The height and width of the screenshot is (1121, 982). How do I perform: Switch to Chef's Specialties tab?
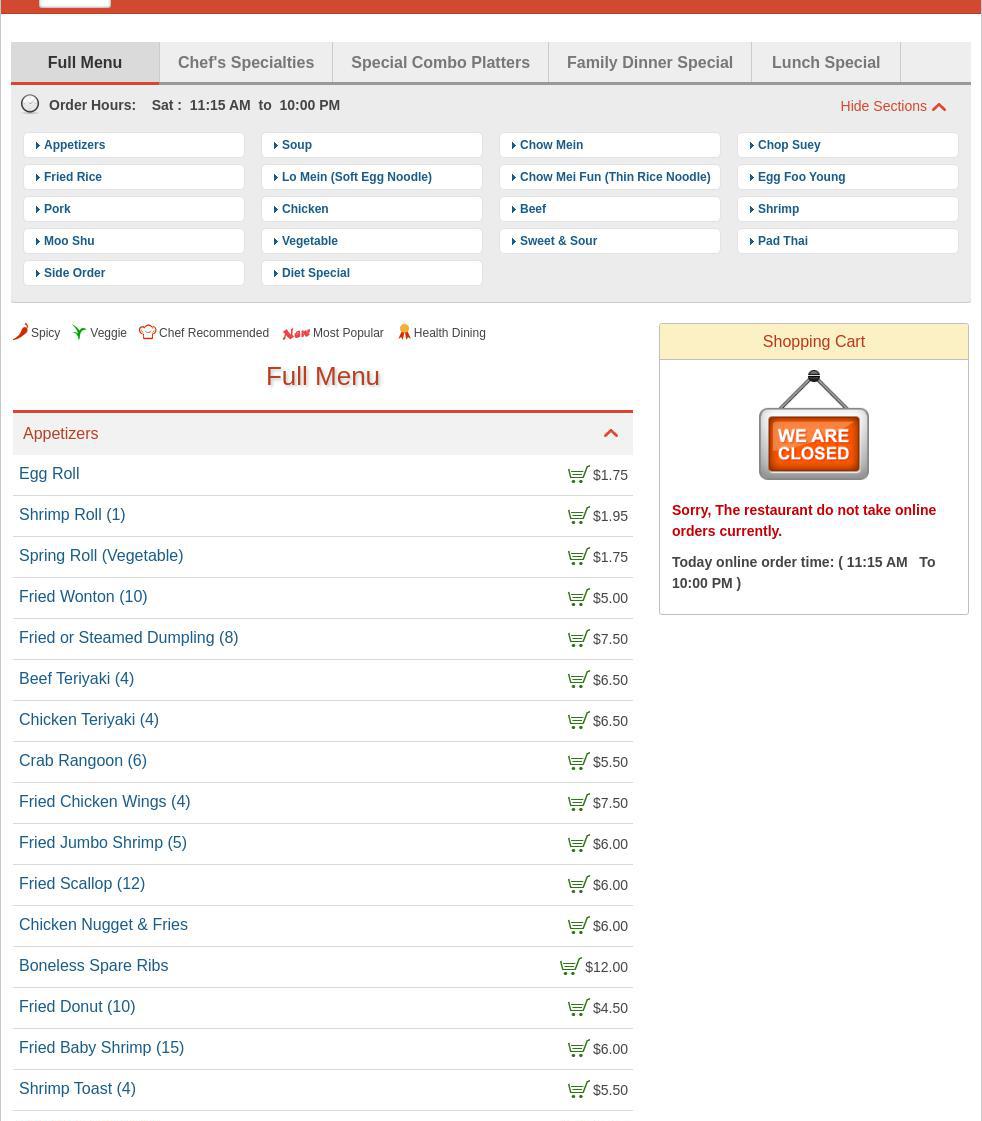point(246,62)
